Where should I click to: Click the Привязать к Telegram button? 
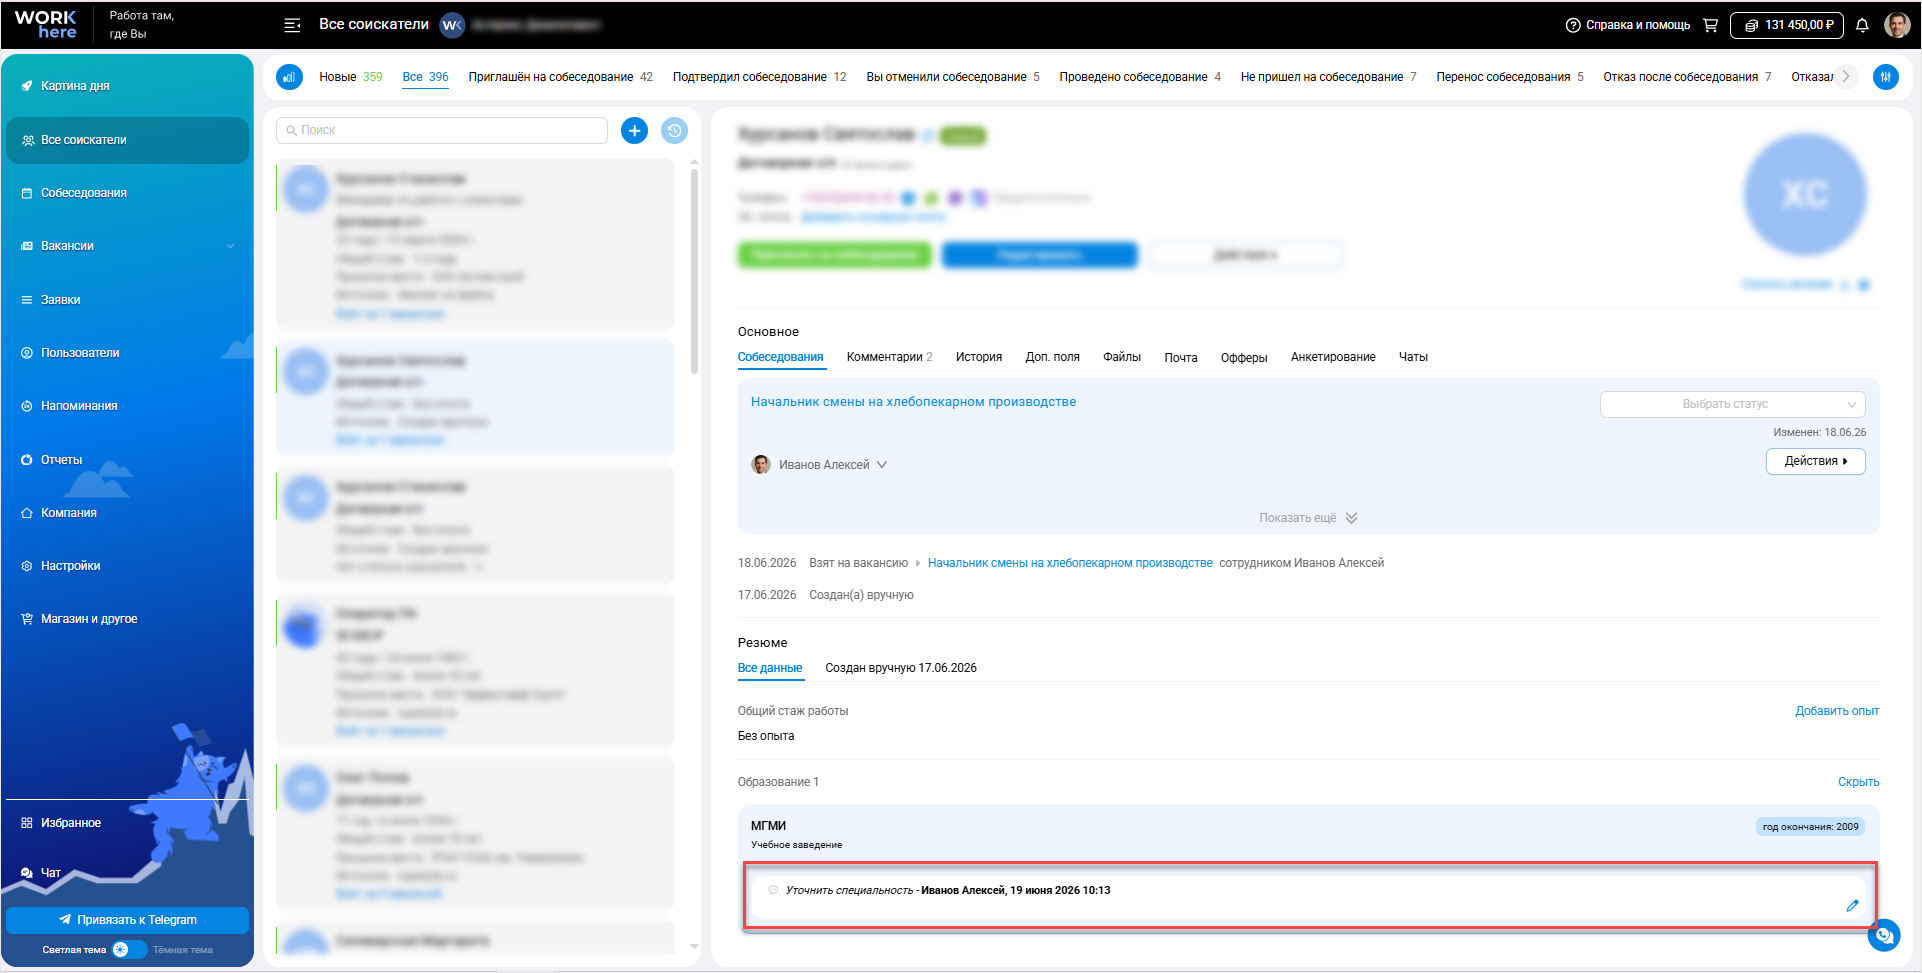(x=127, y=920)
